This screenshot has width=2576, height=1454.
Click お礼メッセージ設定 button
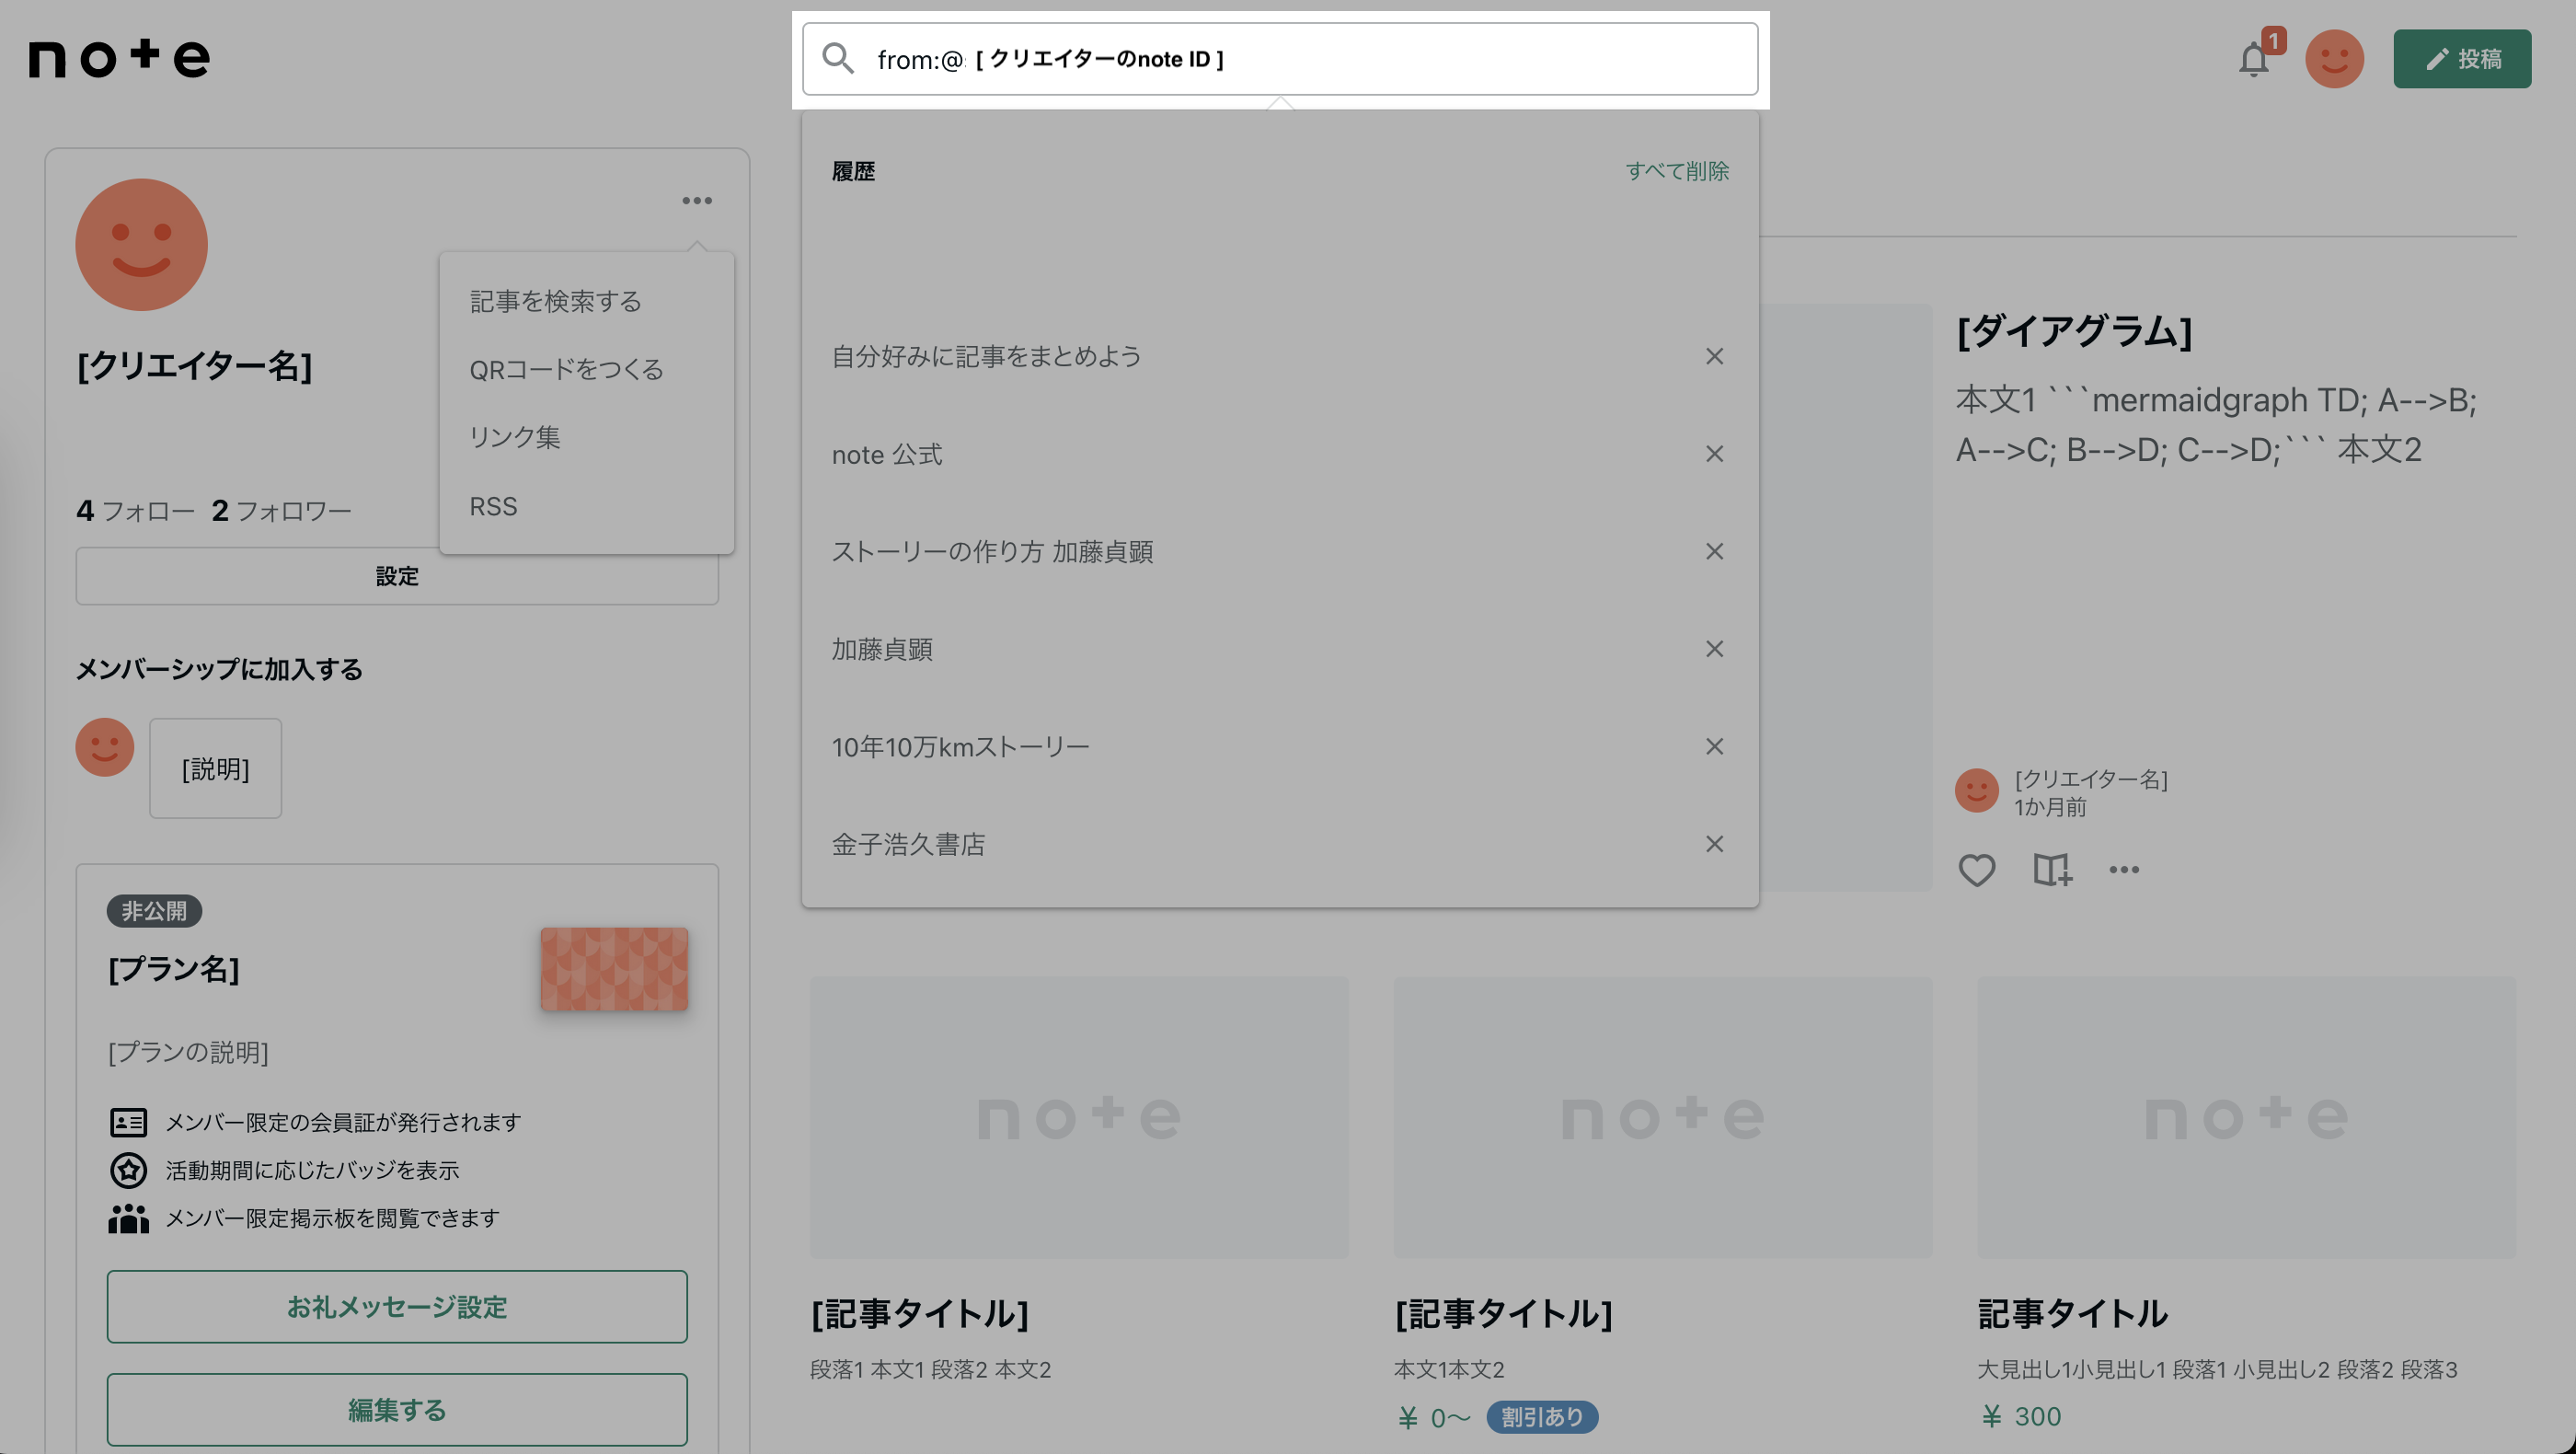397,1306
